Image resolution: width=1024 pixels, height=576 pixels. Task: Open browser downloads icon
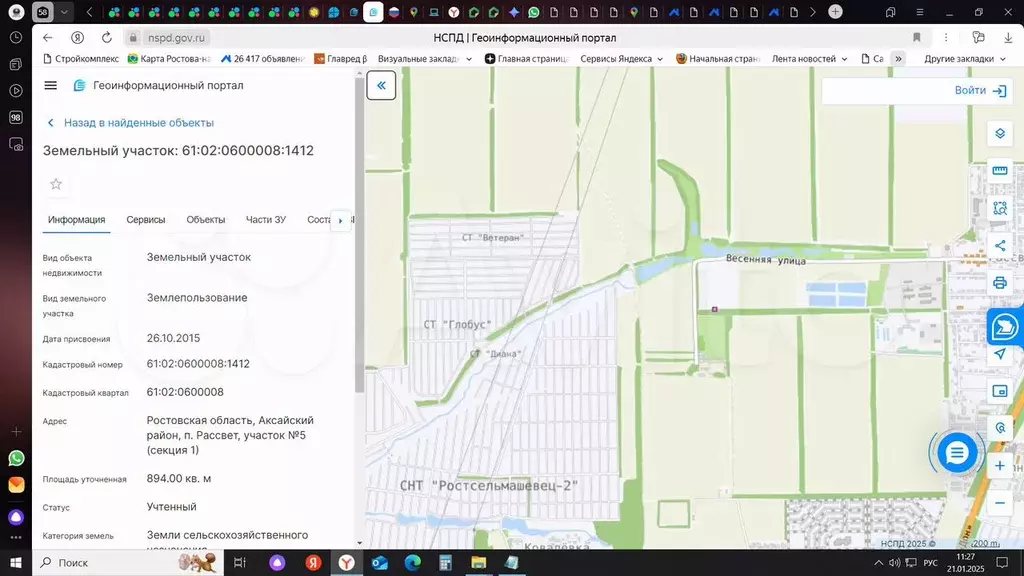coord(1008,38)
